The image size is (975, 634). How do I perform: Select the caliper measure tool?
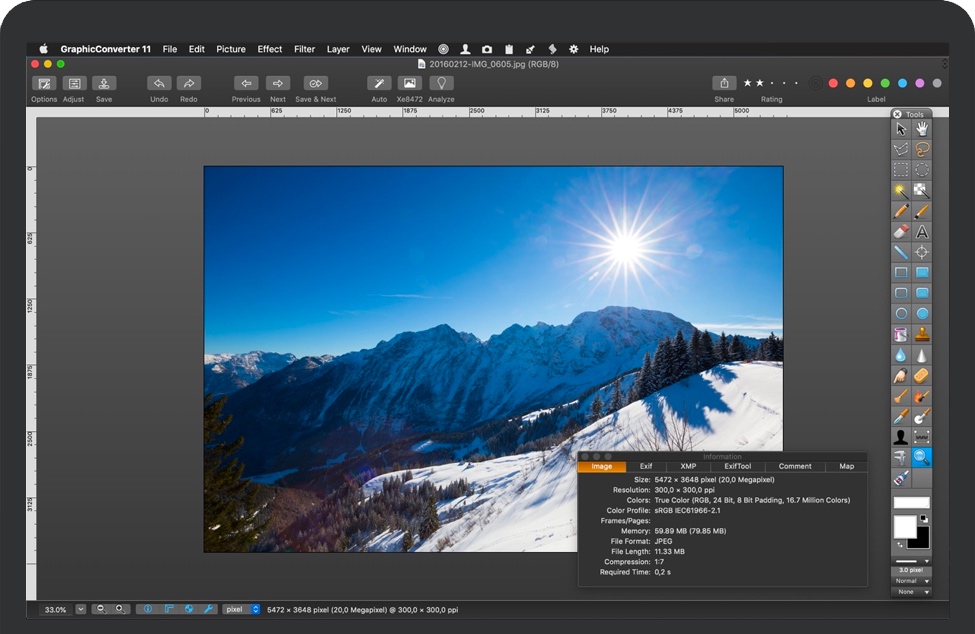(x=901, y=457)
